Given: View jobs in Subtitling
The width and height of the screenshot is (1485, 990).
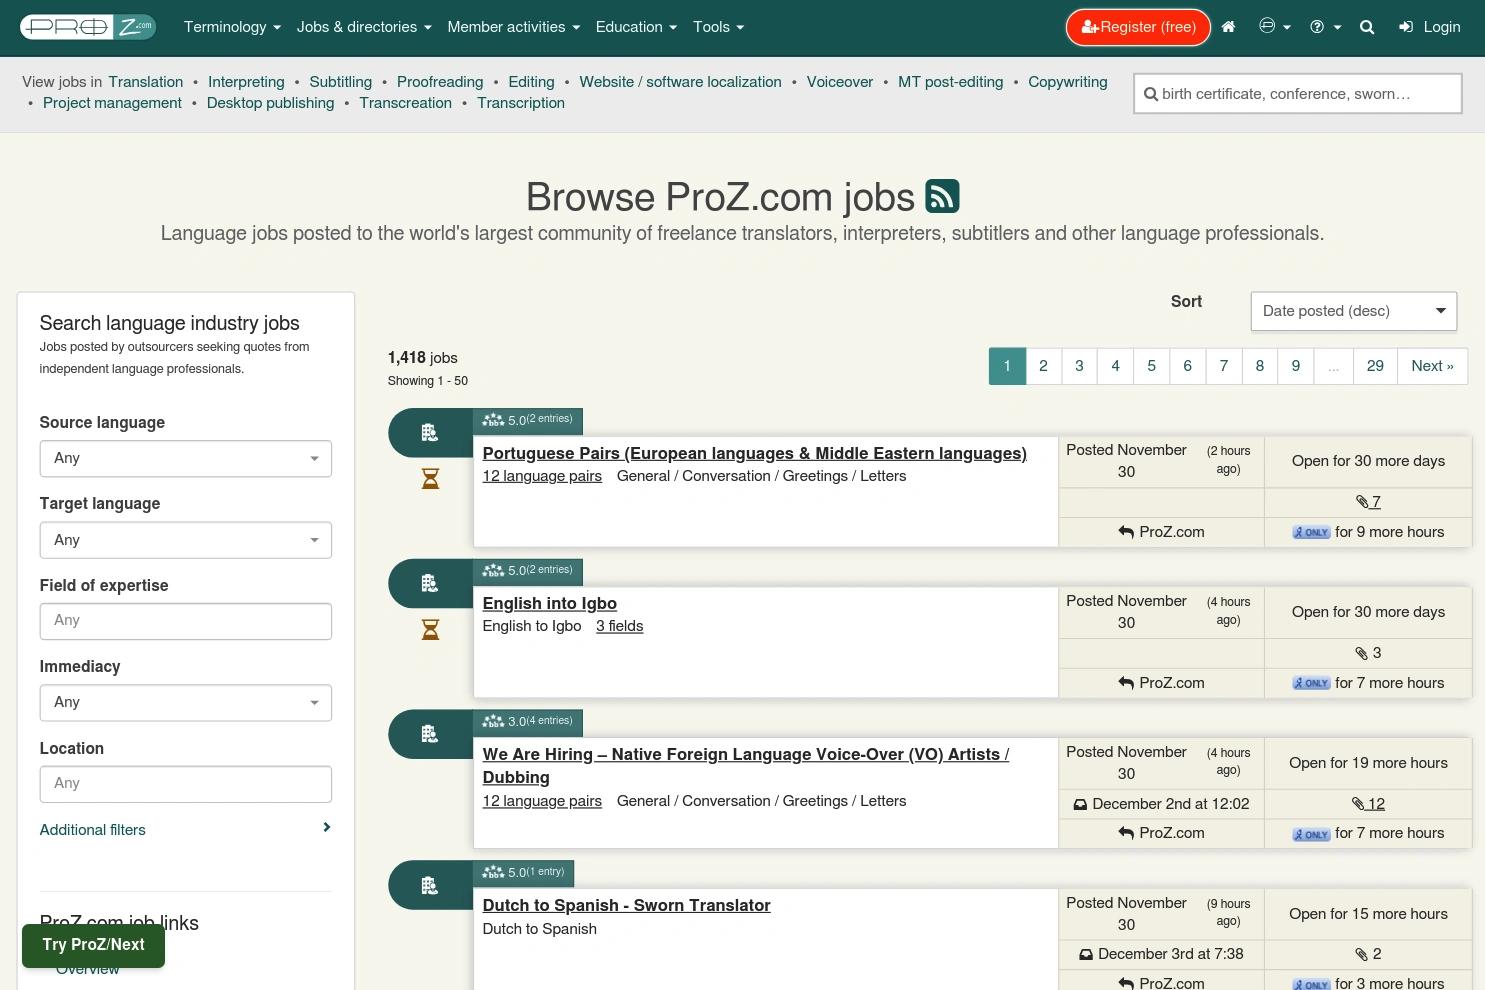Looking at the screenshot, I should click(x=340, y=82).
